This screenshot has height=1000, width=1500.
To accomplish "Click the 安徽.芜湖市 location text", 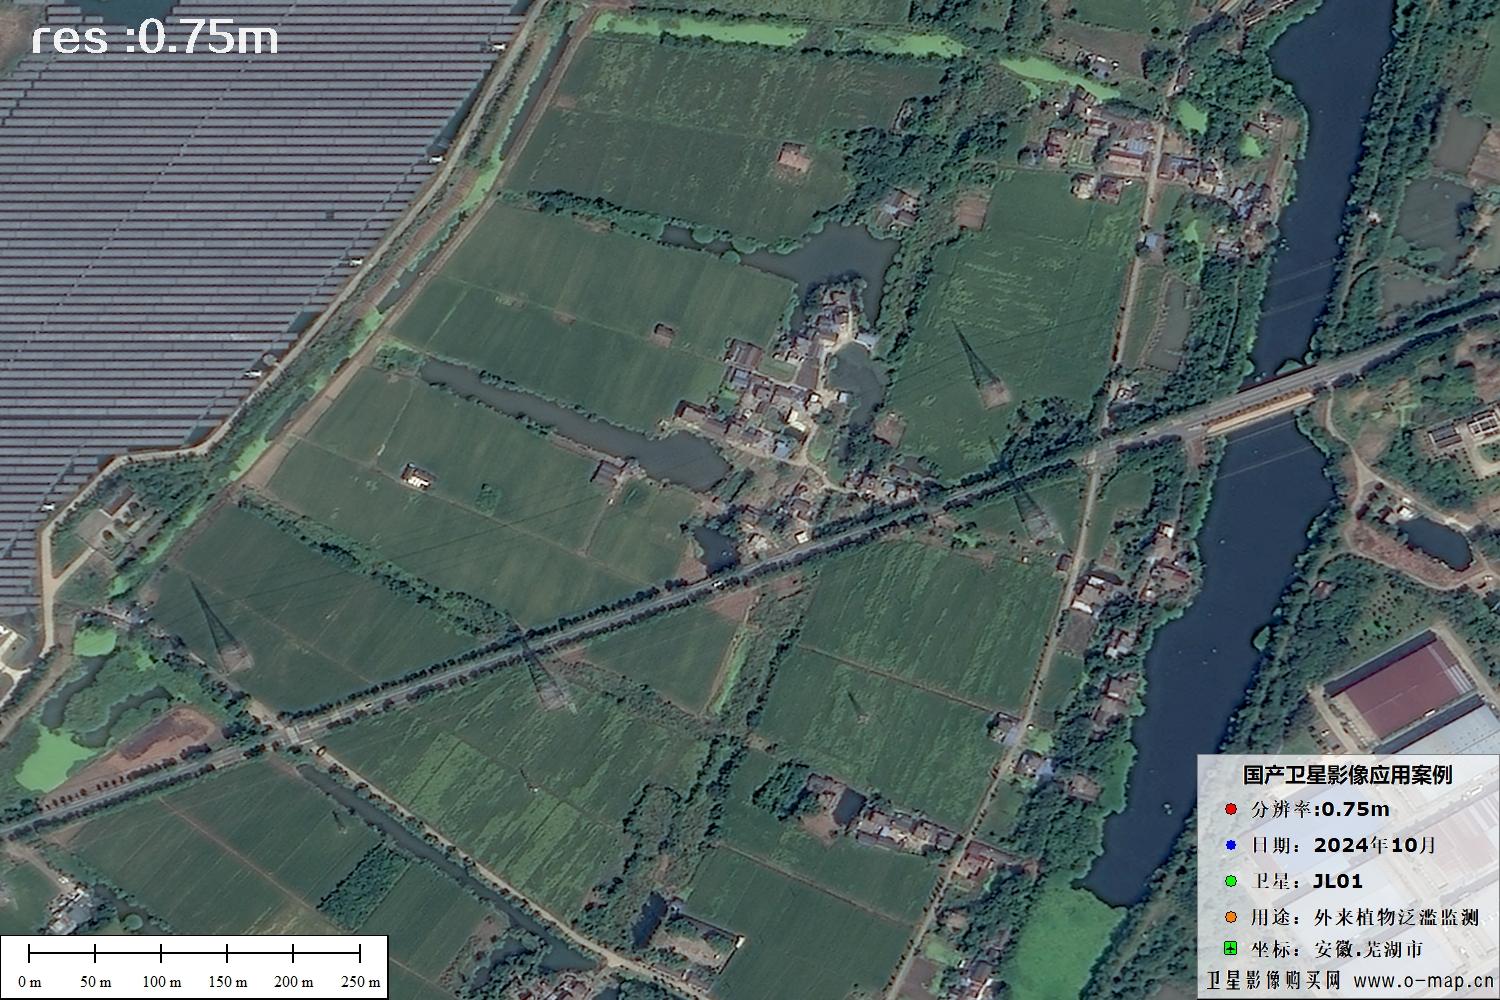I will pyautogui.click(x=1367, y=949).
